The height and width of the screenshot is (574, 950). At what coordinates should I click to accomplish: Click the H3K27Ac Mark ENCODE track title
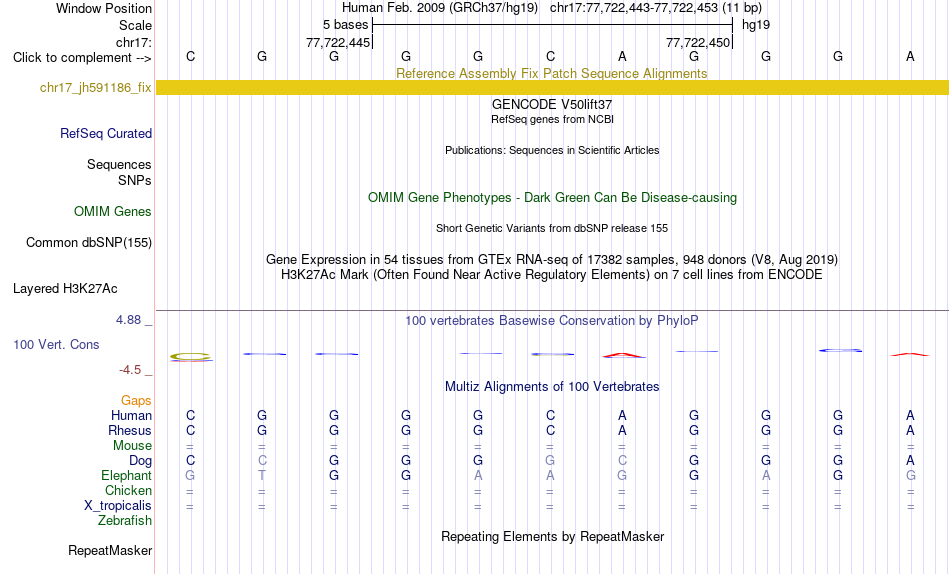[552, 275]
